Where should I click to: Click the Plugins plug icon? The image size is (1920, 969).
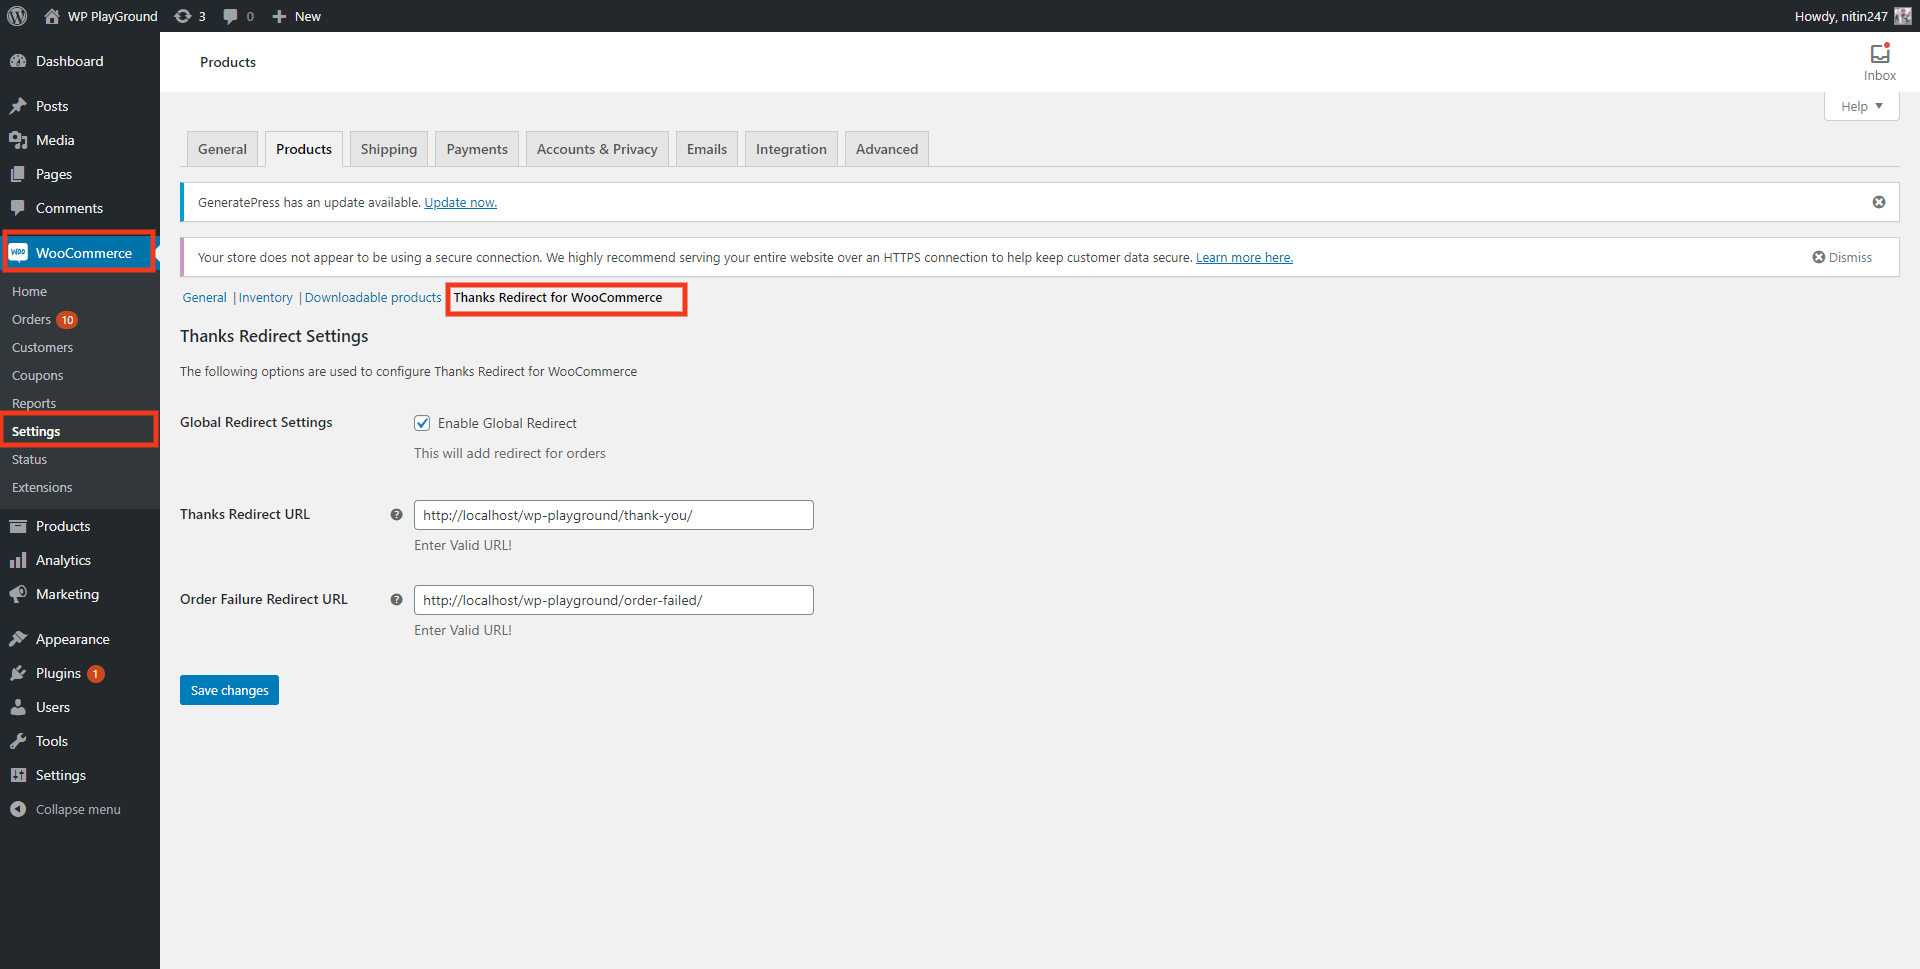[x=18, y=673]
